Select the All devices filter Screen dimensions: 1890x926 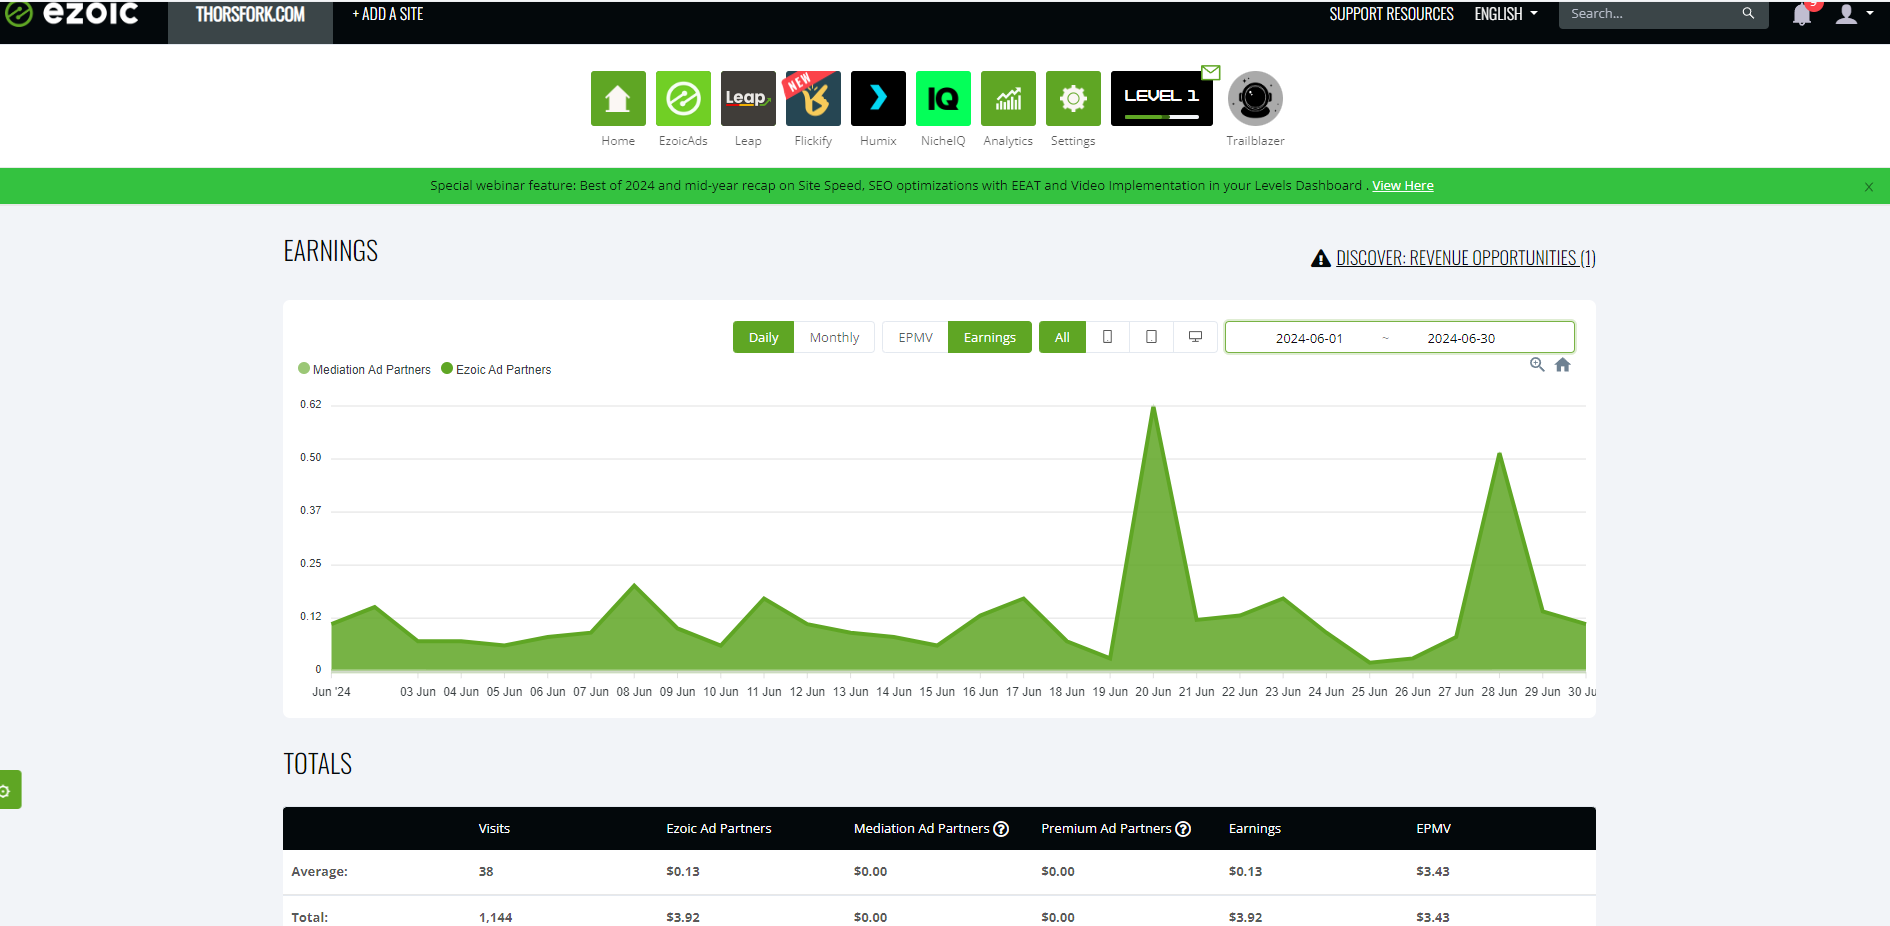click(x=1062, y=337)
